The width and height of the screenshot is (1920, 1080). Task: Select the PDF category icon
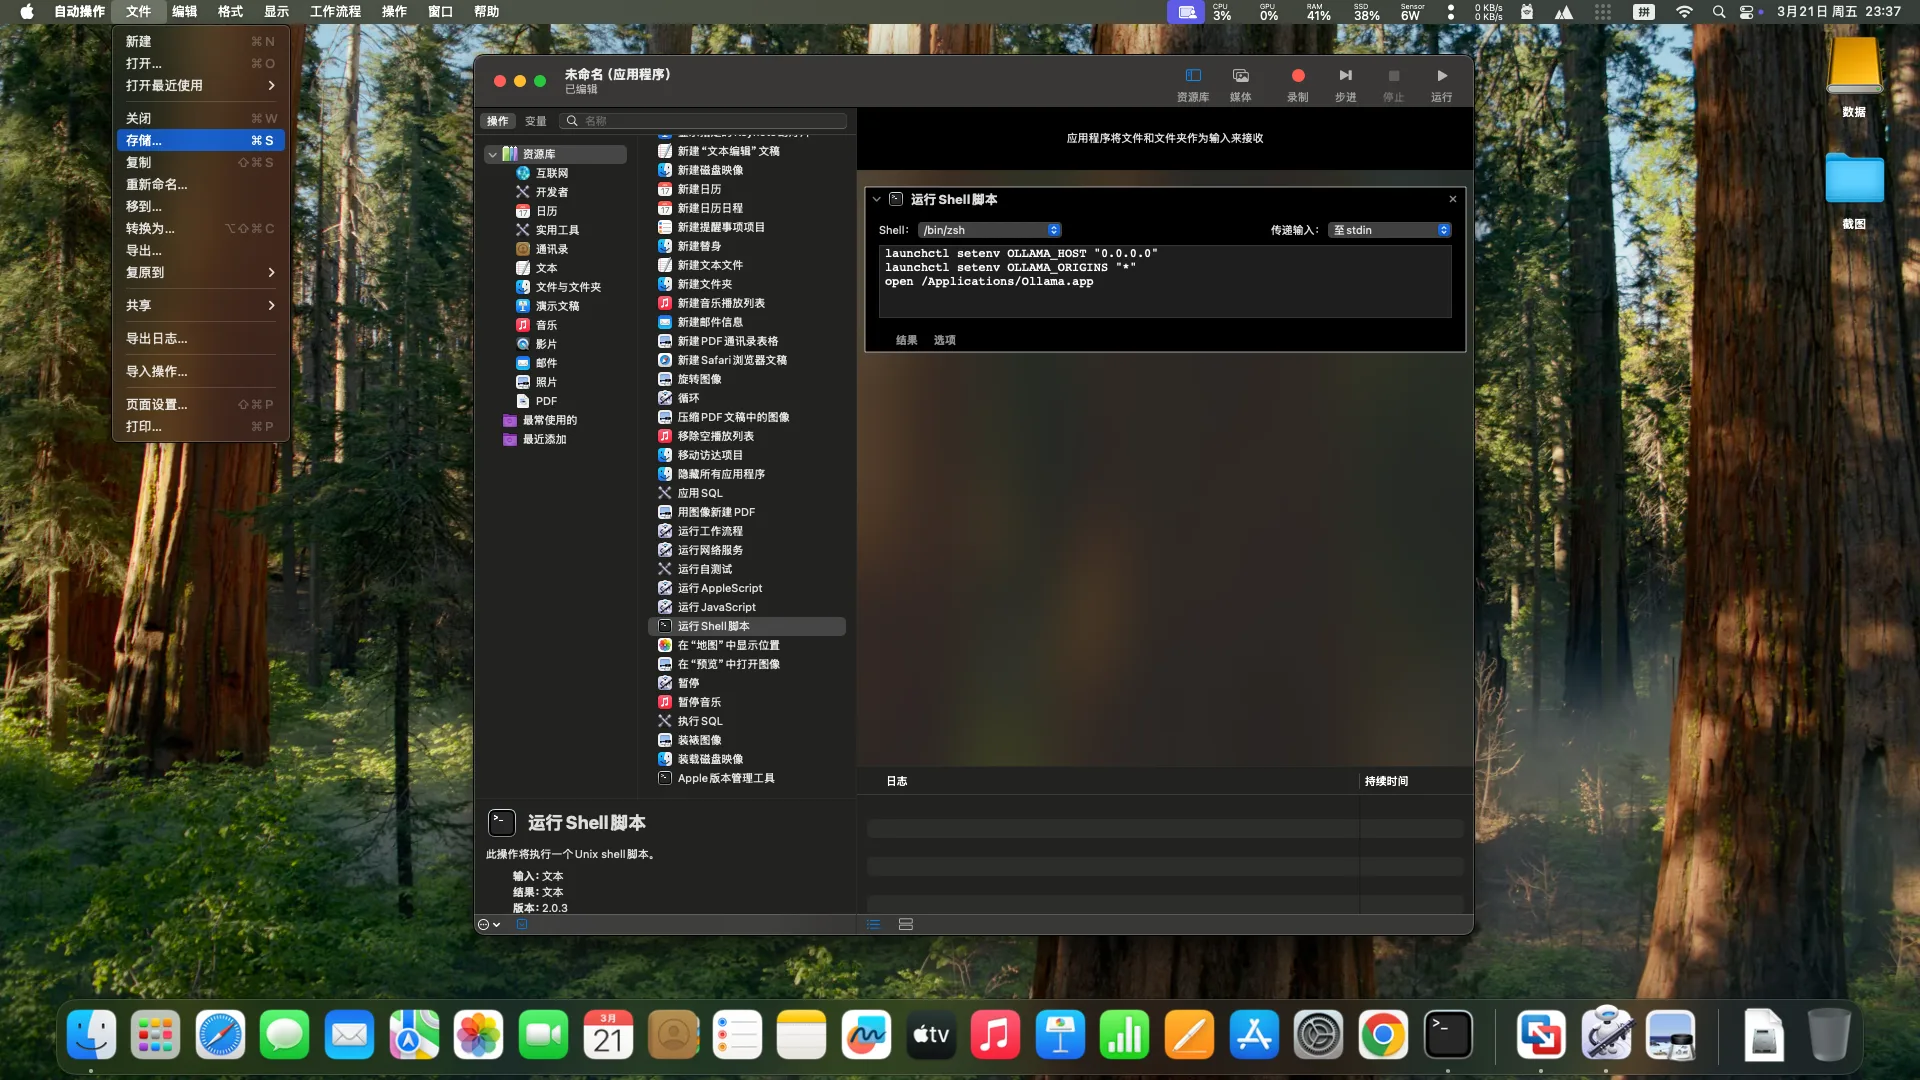(x=523, y=401)
